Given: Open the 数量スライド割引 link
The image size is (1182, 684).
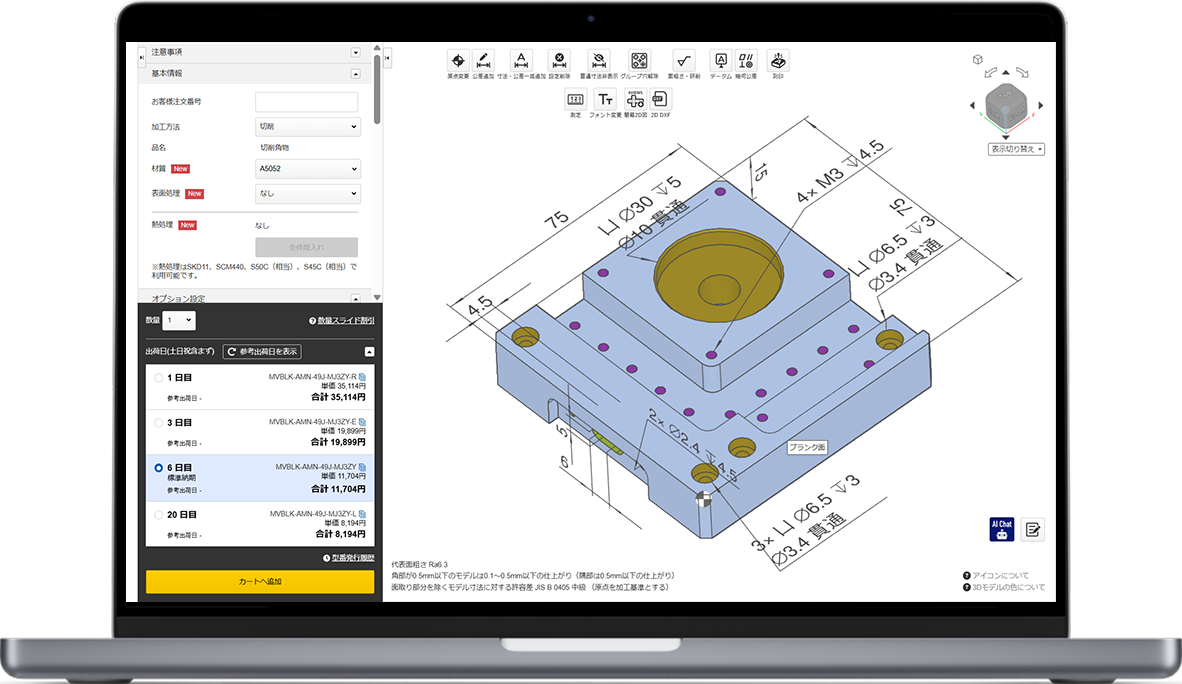Looking at the screenshot, I should click(341, 321).
